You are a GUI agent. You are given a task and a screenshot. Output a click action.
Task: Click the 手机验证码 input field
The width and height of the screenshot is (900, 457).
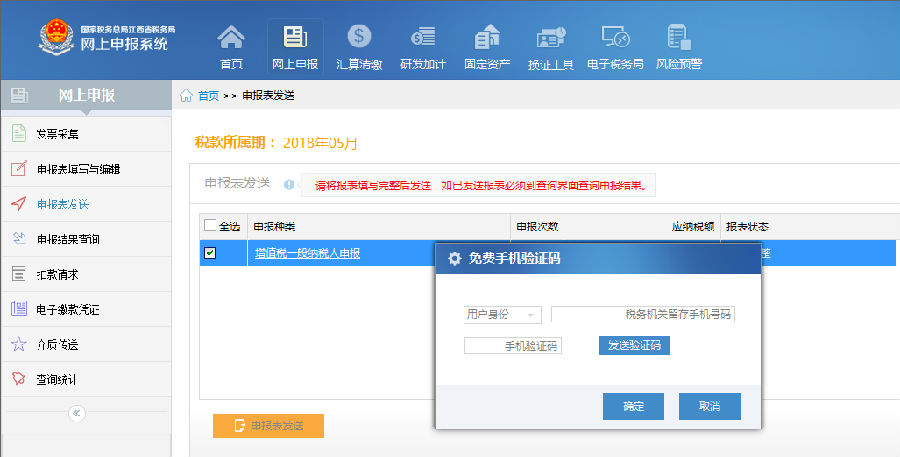coord(513,346)
